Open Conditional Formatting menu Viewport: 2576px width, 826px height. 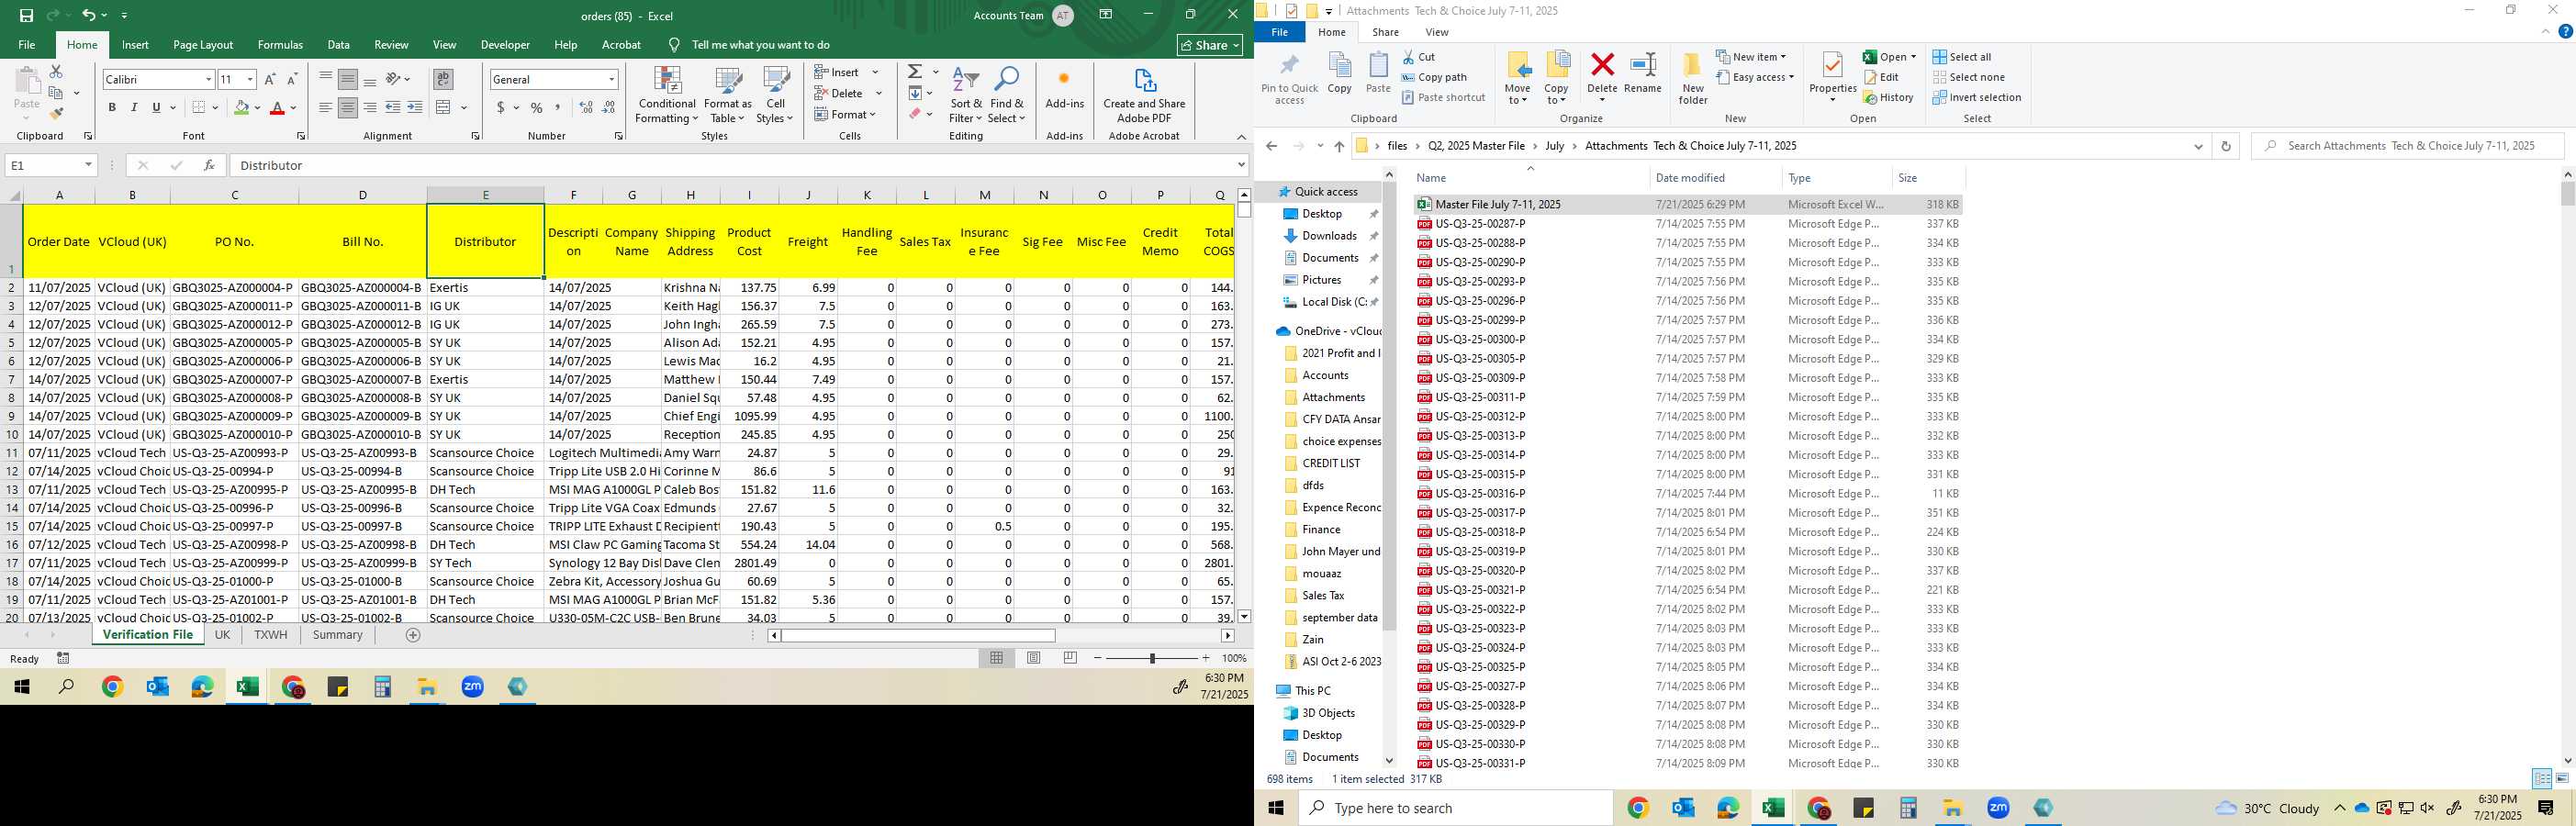[667, 96]
